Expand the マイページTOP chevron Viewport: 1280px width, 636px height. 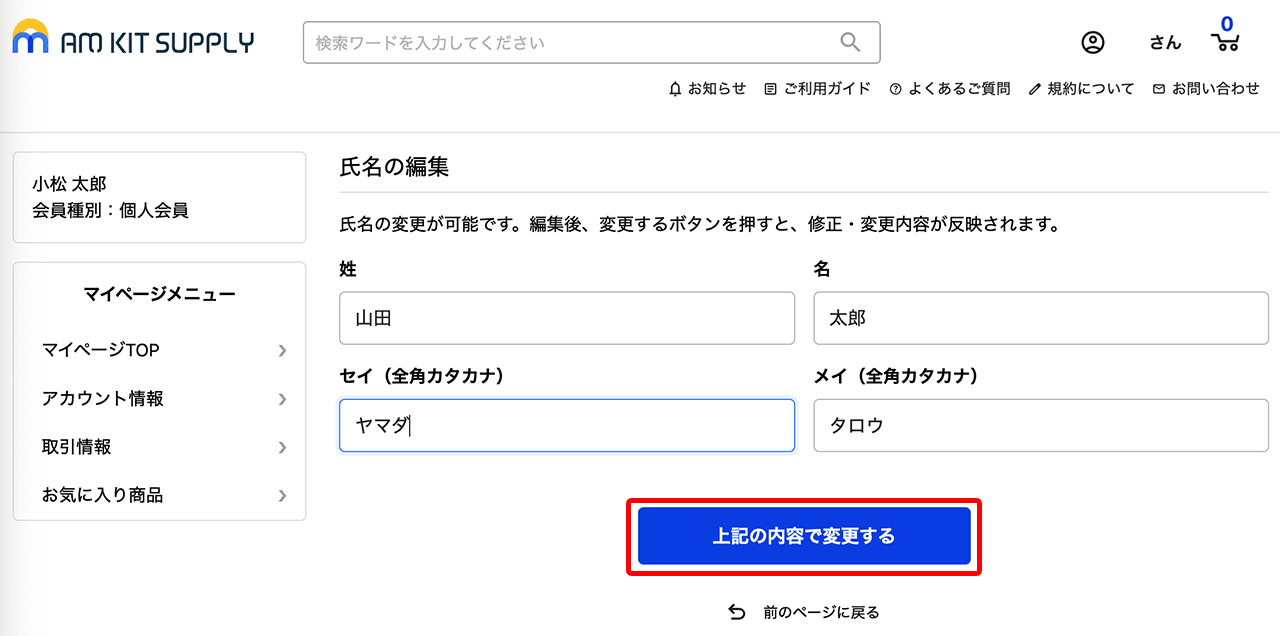coord(282,350)
